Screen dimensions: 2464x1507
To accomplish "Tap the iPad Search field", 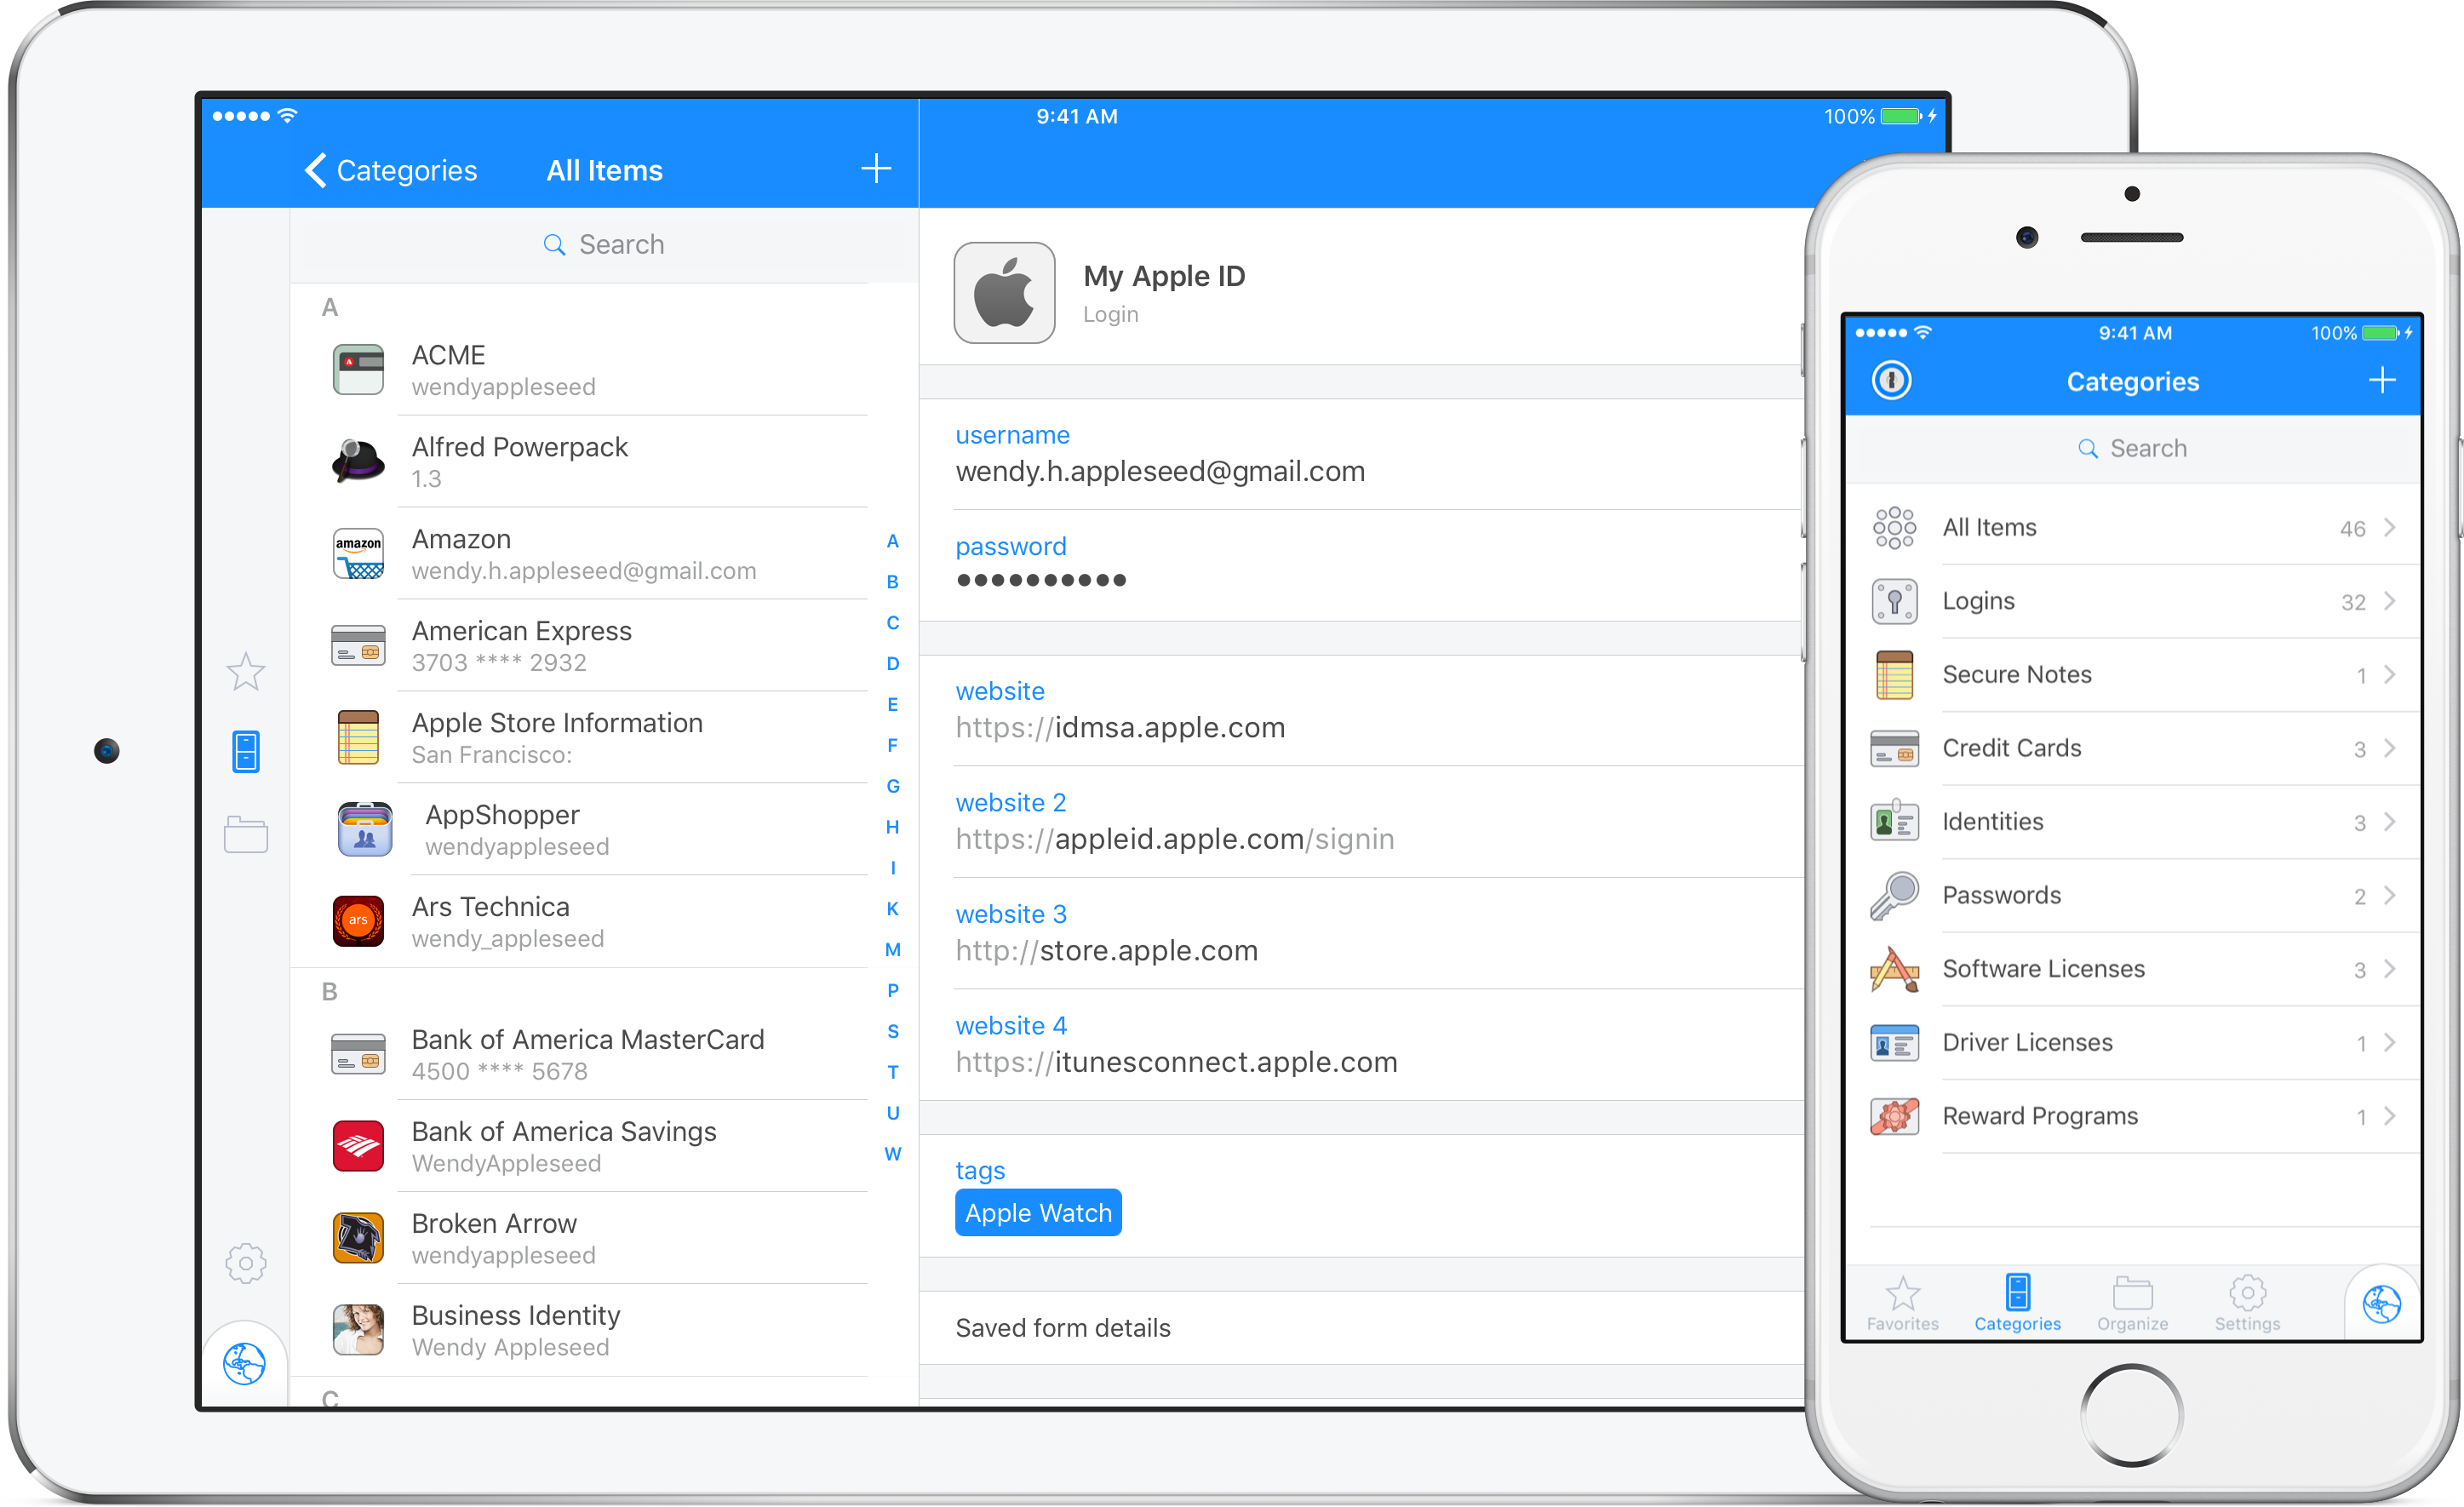I will click(x=604, y=245).
